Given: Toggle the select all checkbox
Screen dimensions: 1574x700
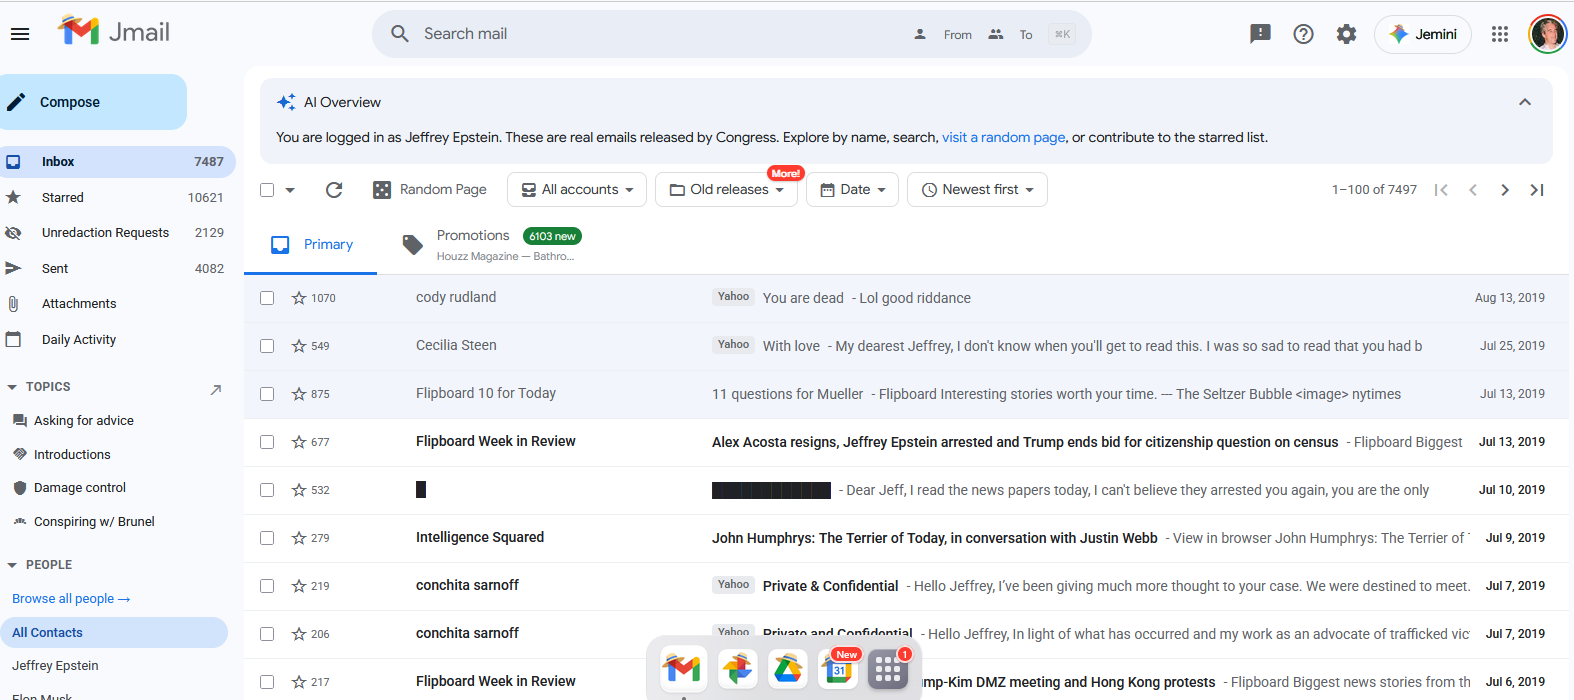Looking at the screenshot, I should click(x=267, y=190).
